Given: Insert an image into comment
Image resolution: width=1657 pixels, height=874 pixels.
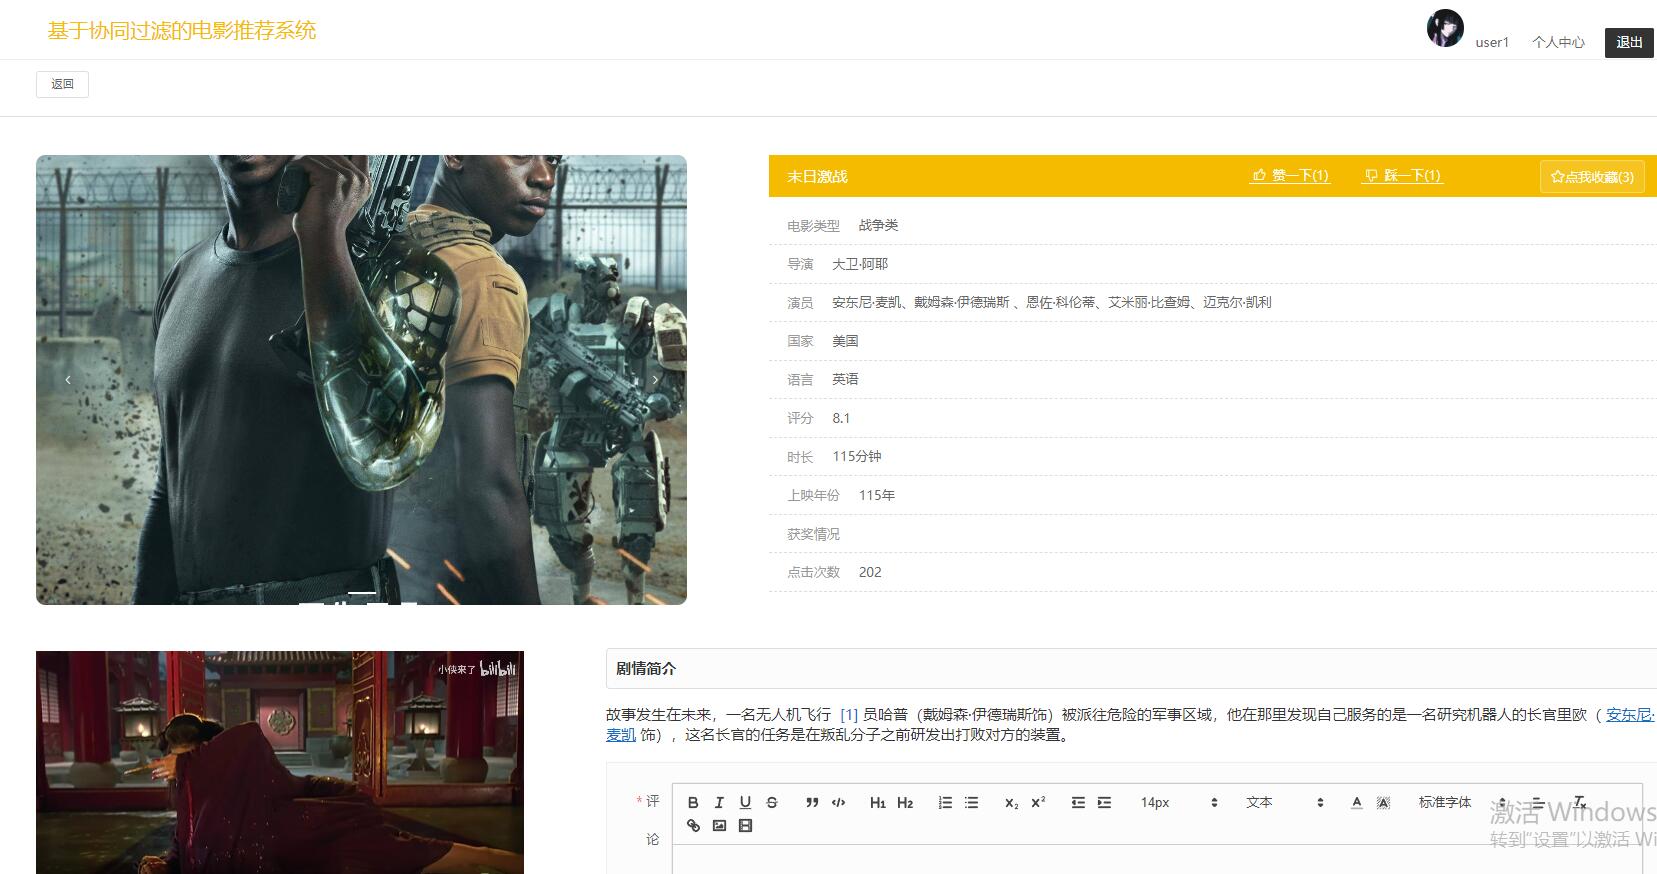Looking at the screenshot, I should pos(719,825).
